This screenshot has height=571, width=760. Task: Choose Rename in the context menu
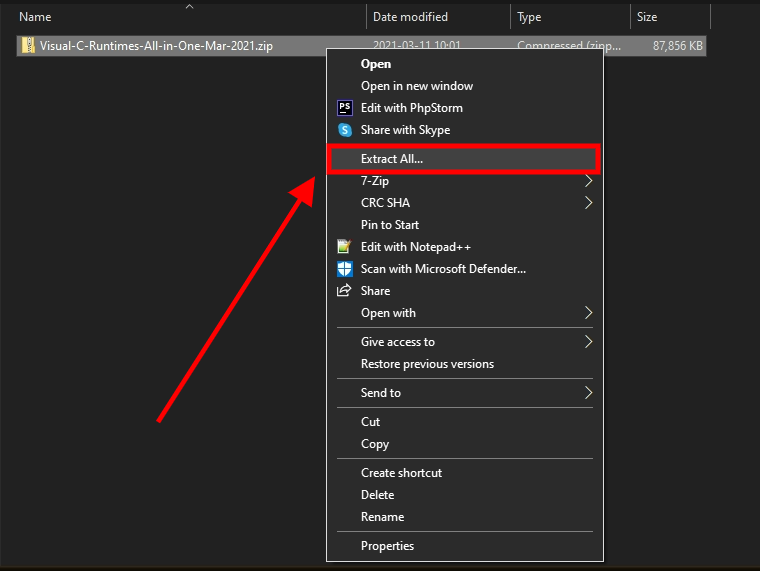[x=382, y=517]
